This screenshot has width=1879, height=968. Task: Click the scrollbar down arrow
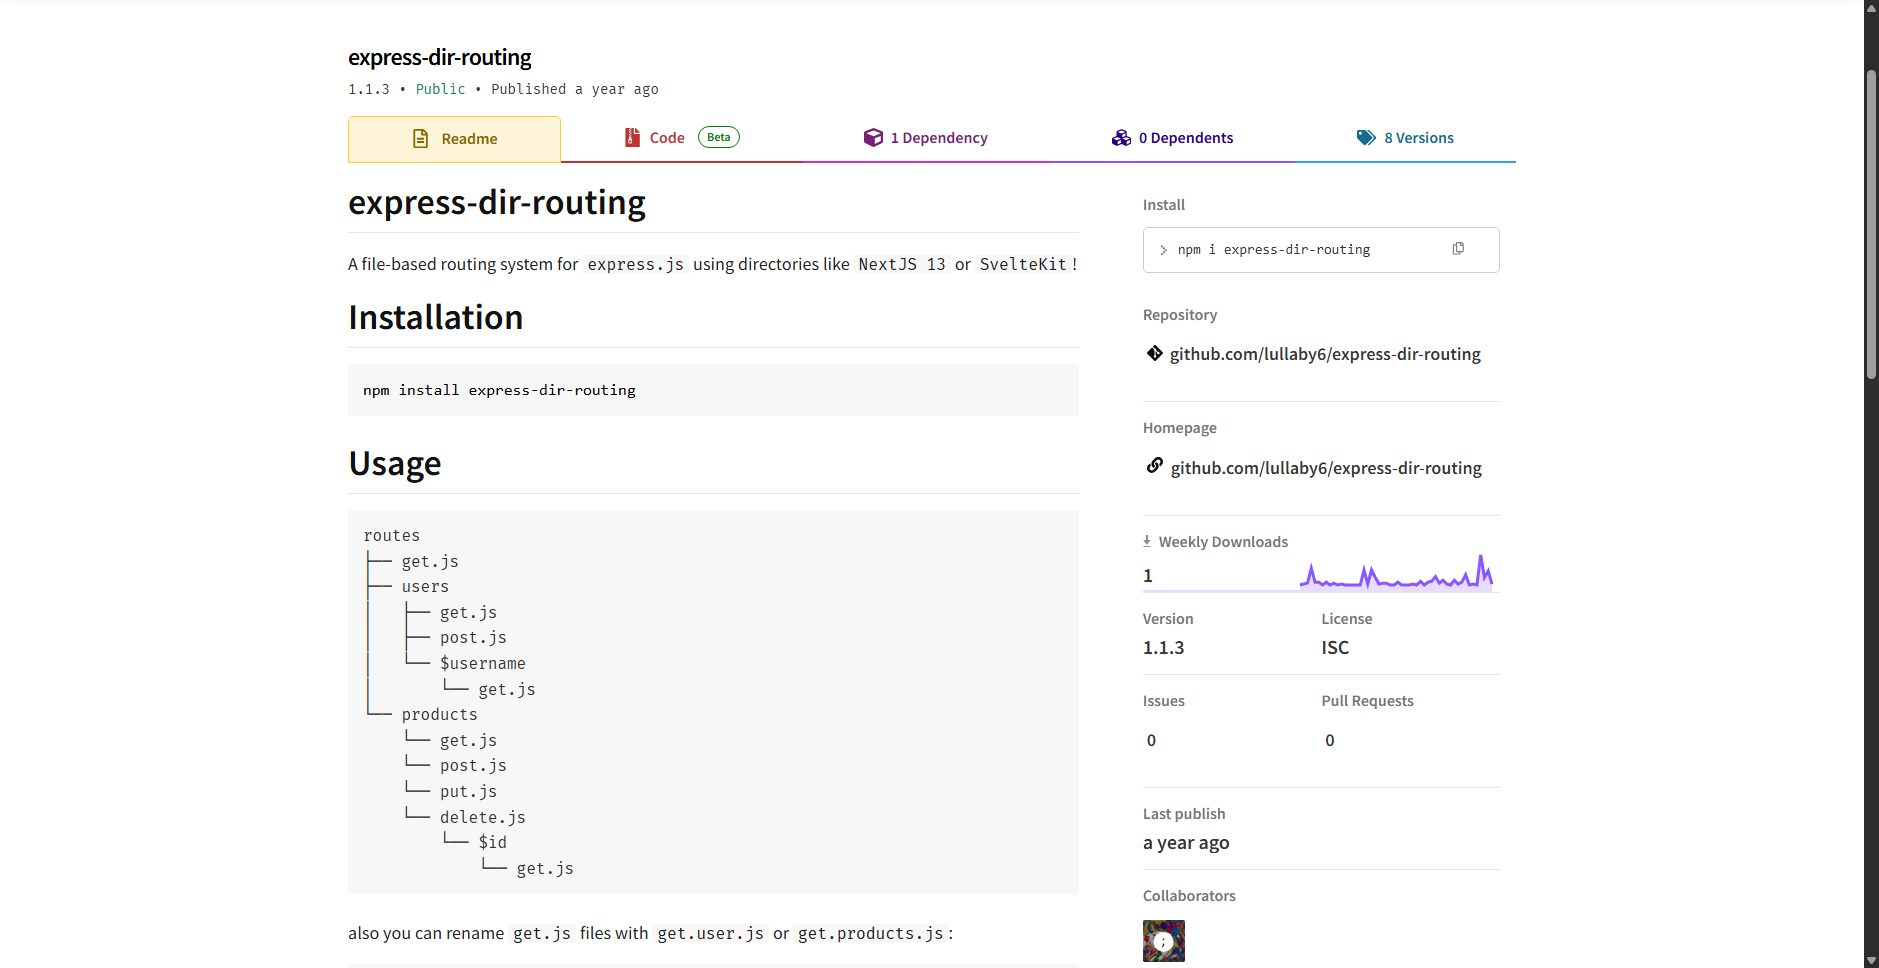pos(1871,960)
